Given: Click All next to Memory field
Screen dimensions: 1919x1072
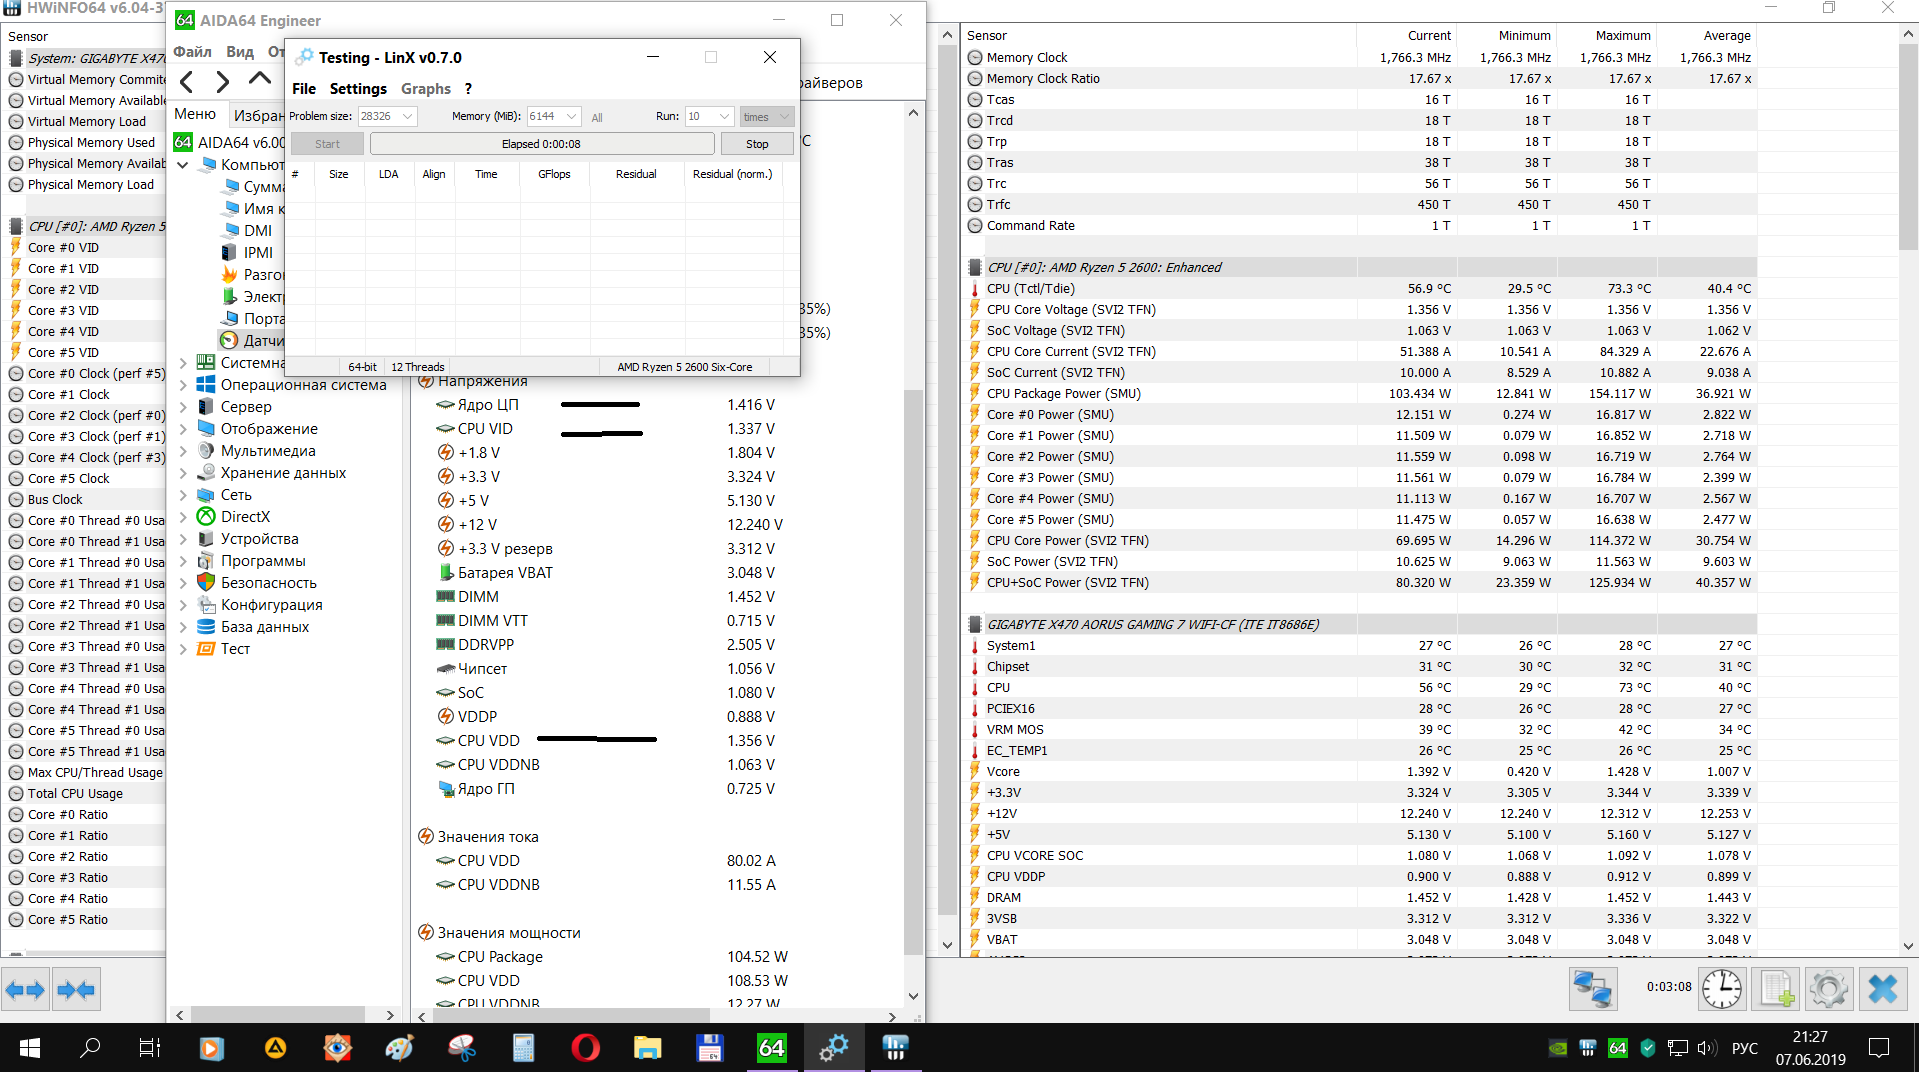Looking at the screenshot, I should tap(597, 118).
